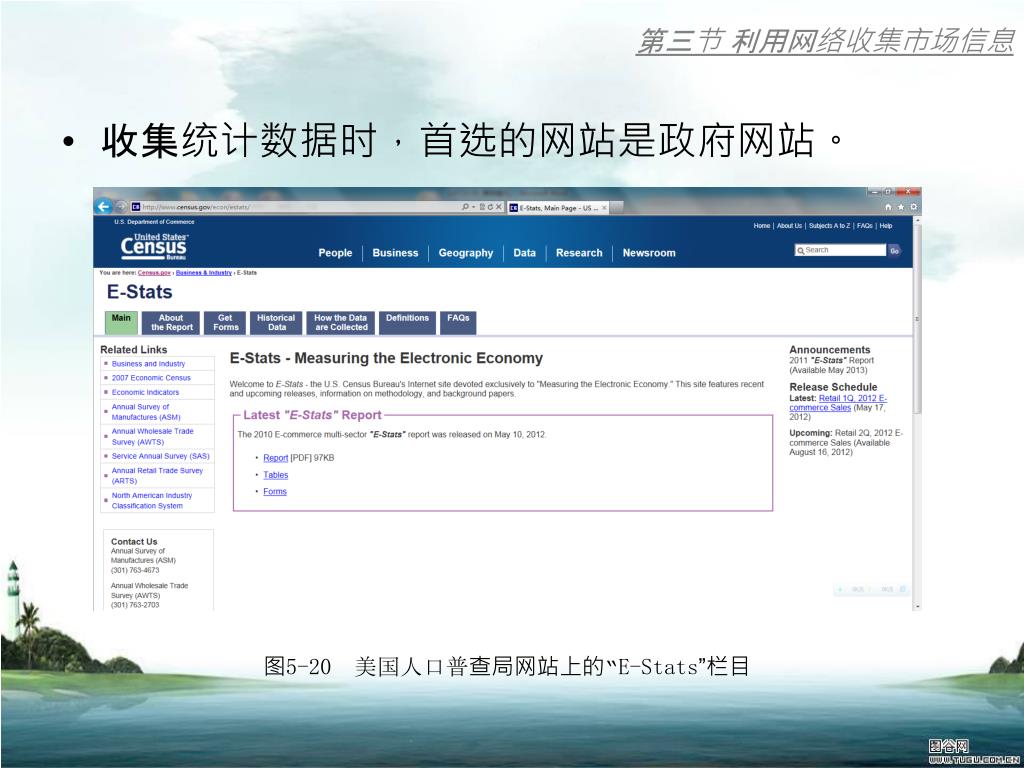Open the browser Home icon
The width and height of the screenshot is (1024, 768).
tap(888, 207)
